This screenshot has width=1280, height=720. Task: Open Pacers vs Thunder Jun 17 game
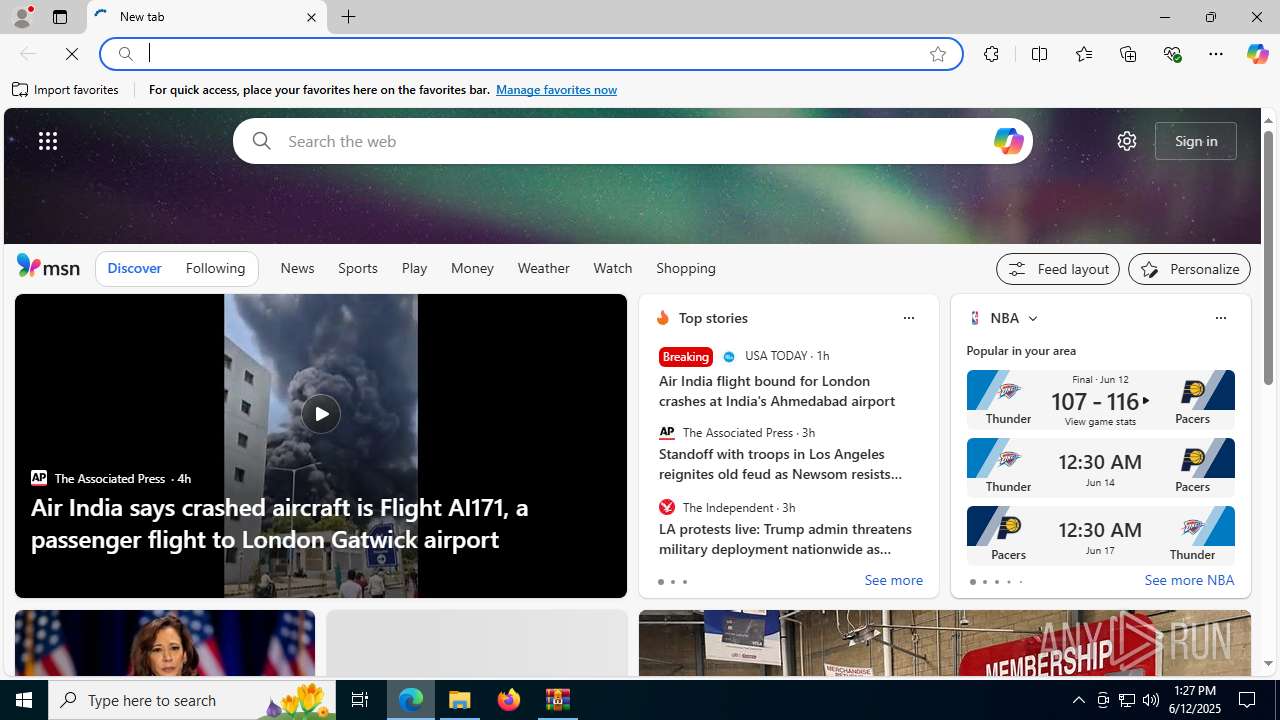(1100, 535)
